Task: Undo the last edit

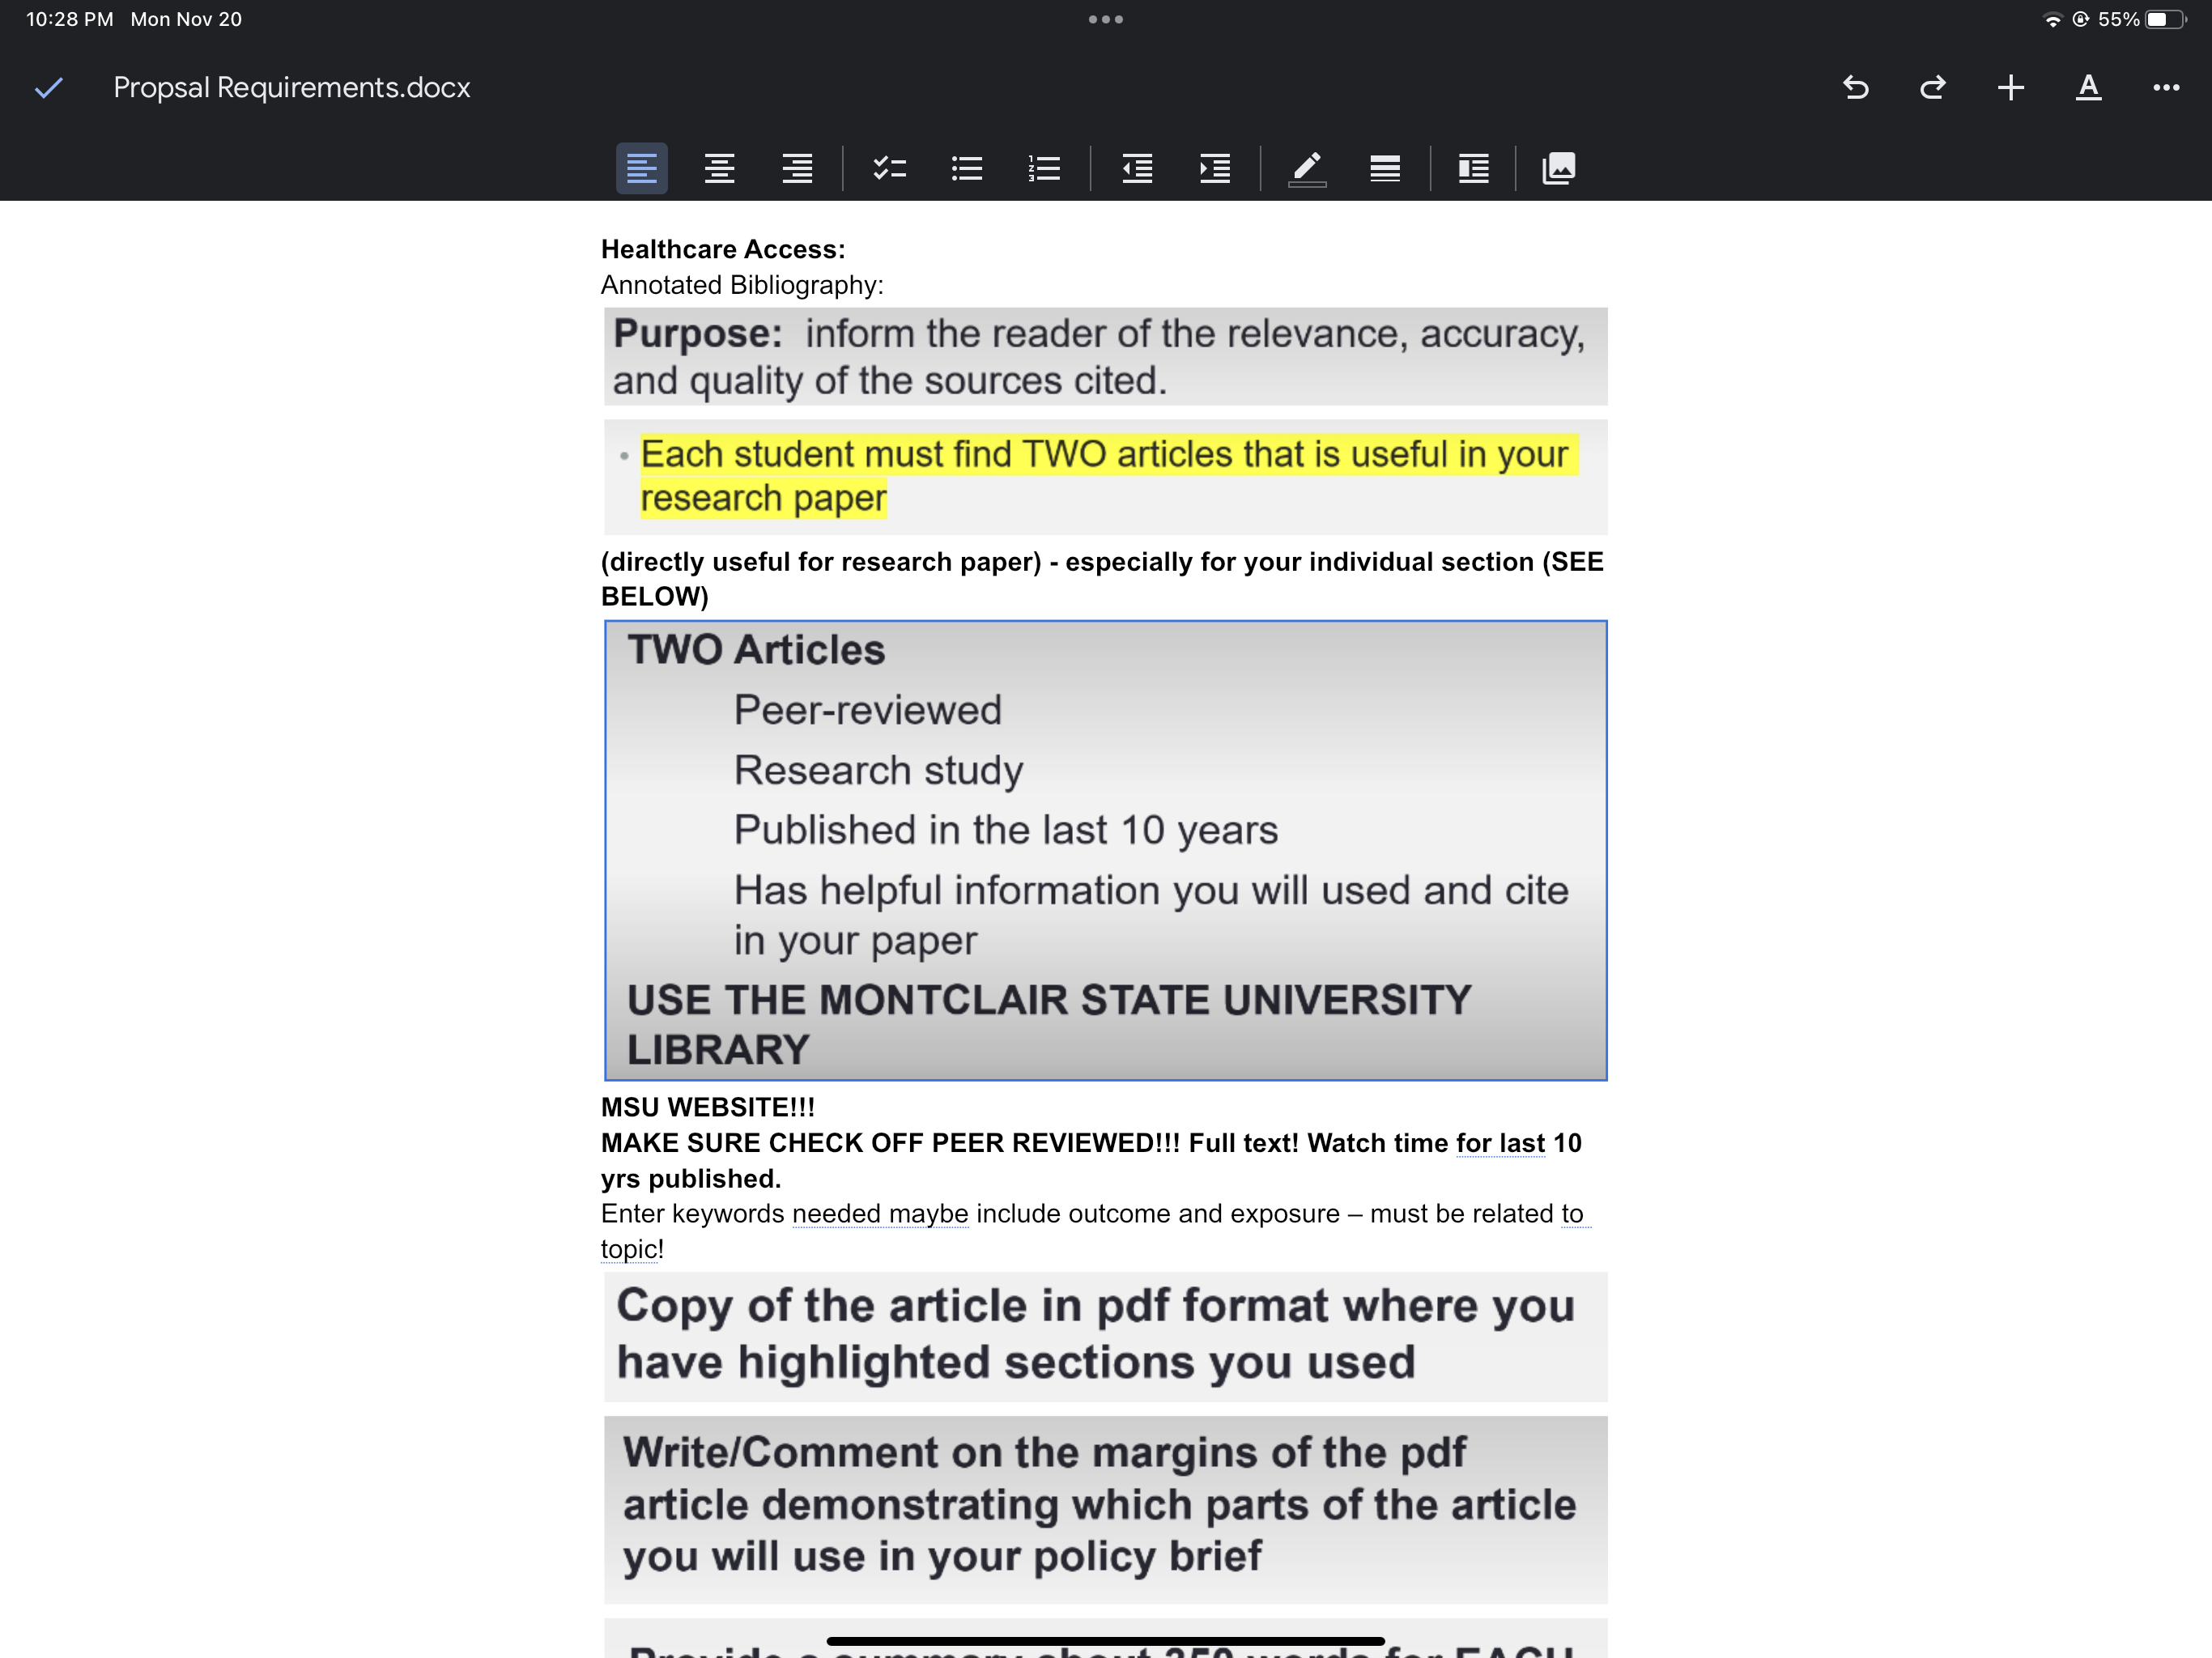Action: coord(1855,88)
